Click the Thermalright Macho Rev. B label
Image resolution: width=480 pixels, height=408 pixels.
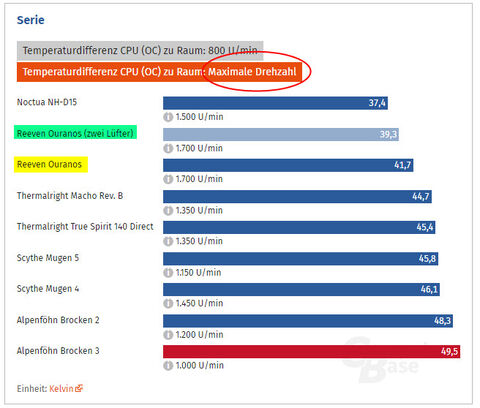(x=70, y=196)
